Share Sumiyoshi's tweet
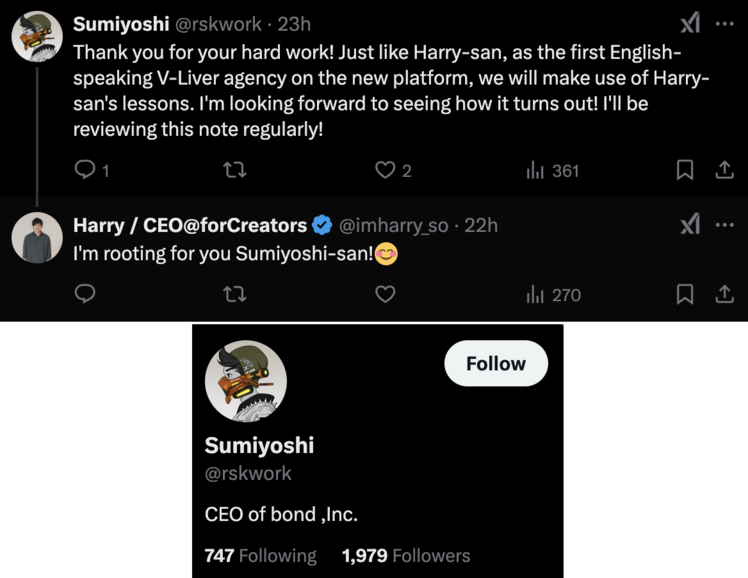 pos(724,171)
